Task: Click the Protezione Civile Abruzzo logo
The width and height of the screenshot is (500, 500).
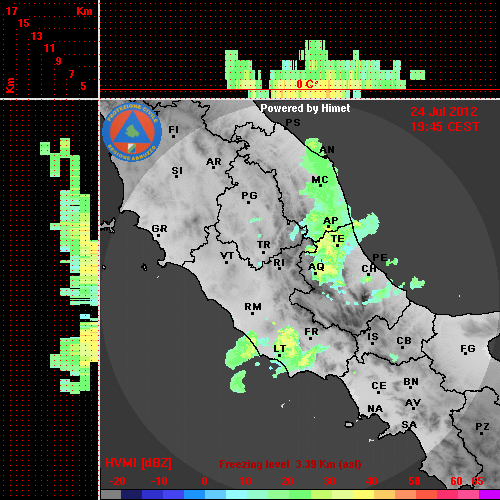Action: pyautogui.click(x=132, y=132)
